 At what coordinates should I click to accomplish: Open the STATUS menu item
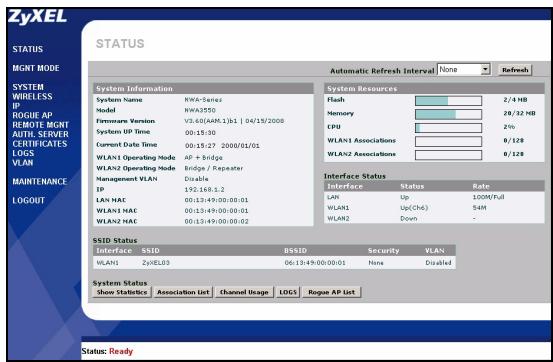point(28,49)
